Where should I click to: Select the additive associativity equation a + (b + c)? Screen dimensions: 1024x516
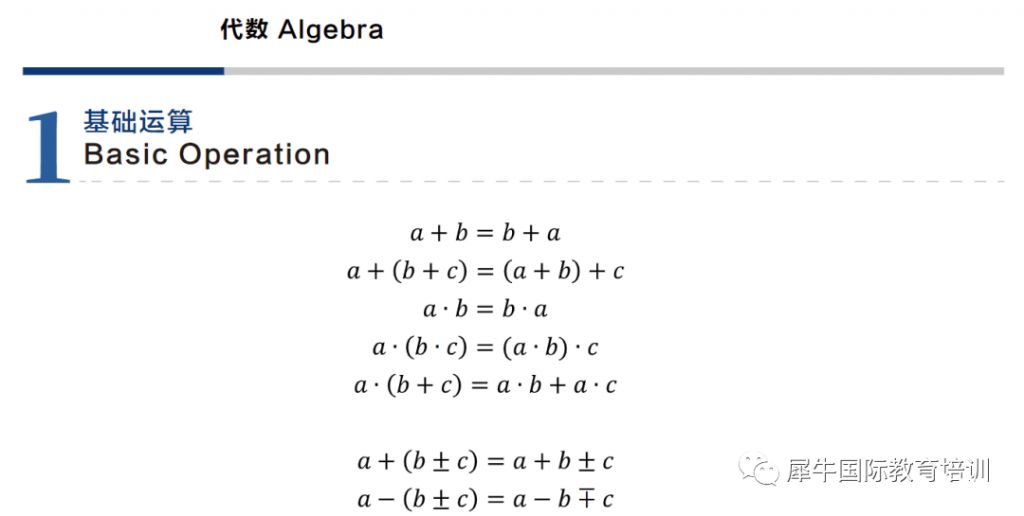tap(485, 271)
